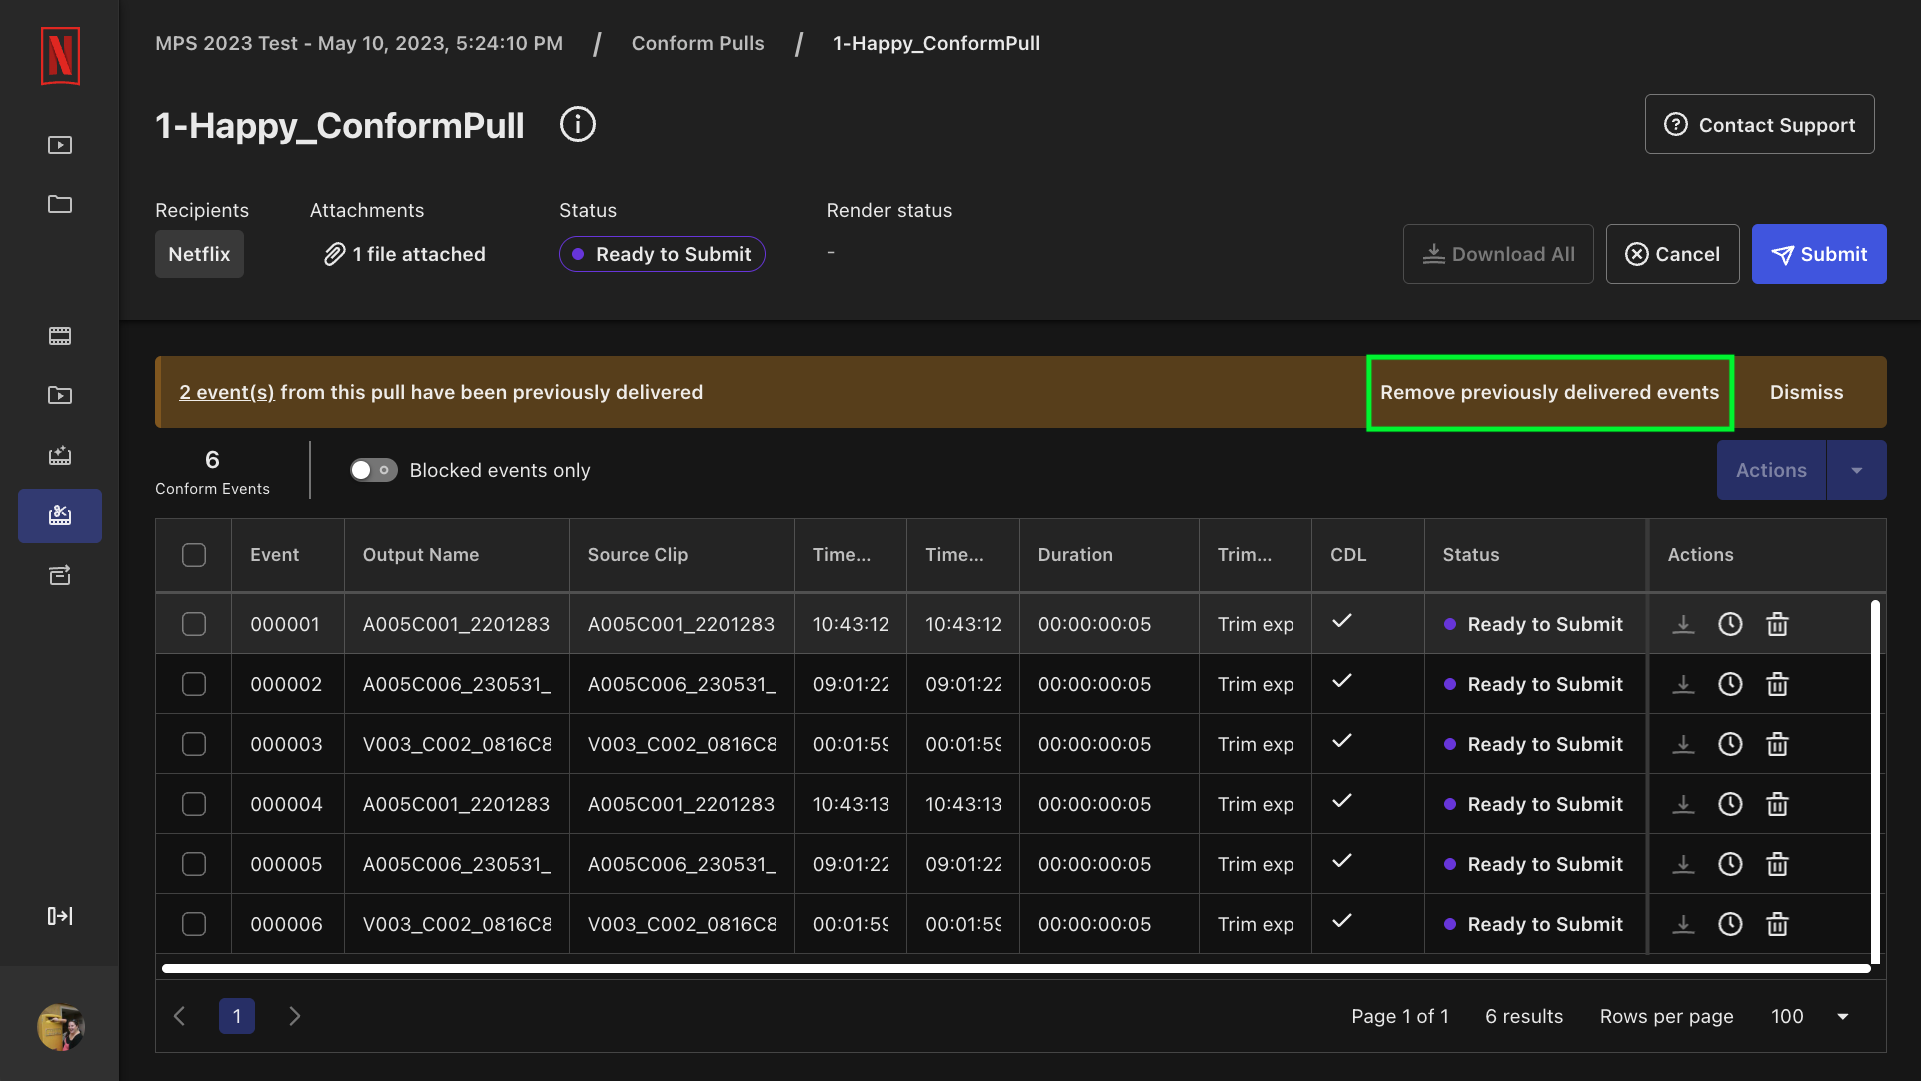This screenshot has width=1921, height=1081.
Task: Delete event 000004 with trash icon
Action: (x=1777, y=804)
